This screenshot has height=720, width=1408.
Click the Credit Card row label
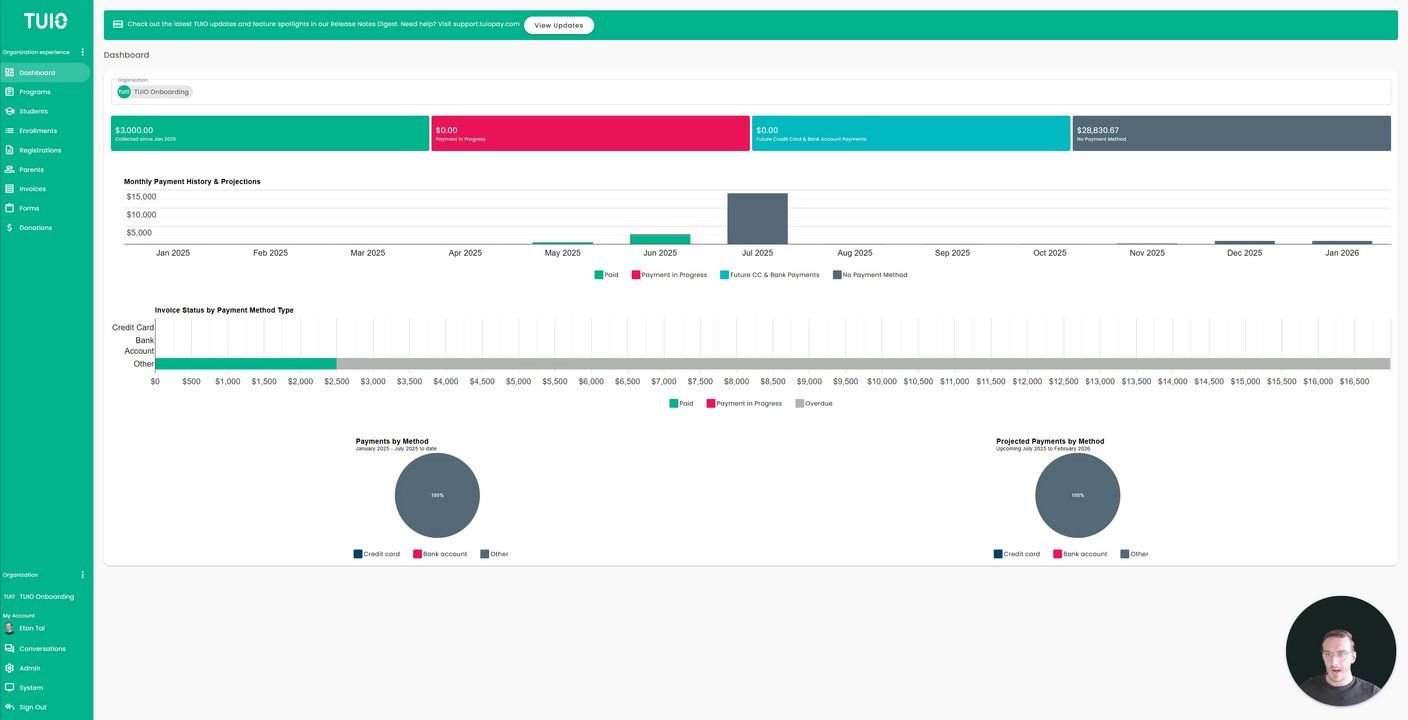[x=133, y=327]
